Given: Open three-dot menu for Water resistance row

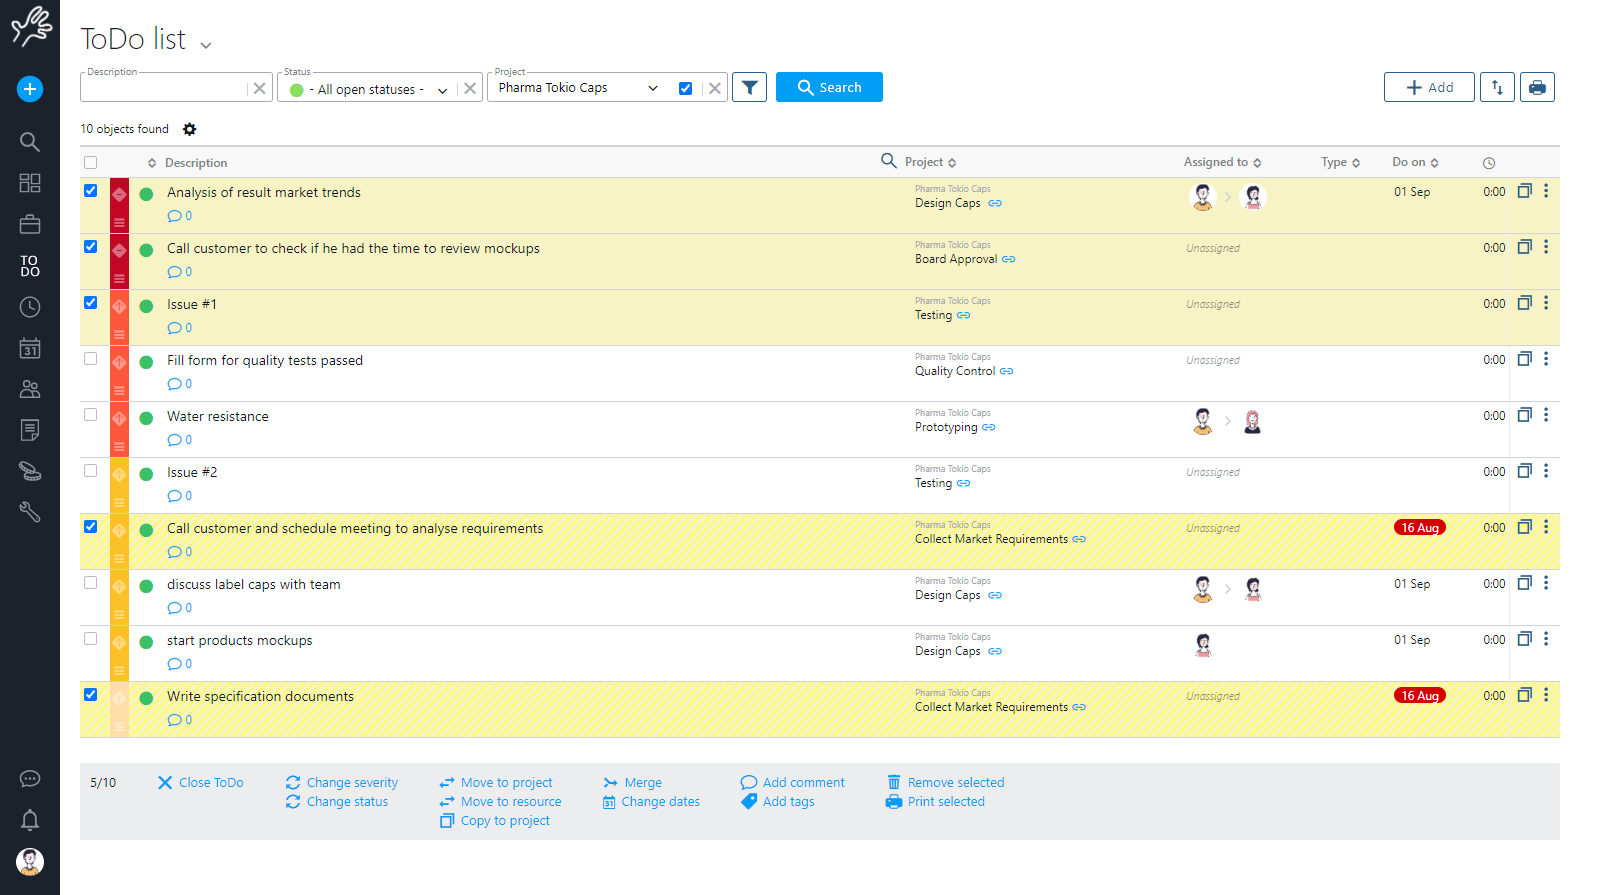Looking at the screenshot, I should point(1546,415).
